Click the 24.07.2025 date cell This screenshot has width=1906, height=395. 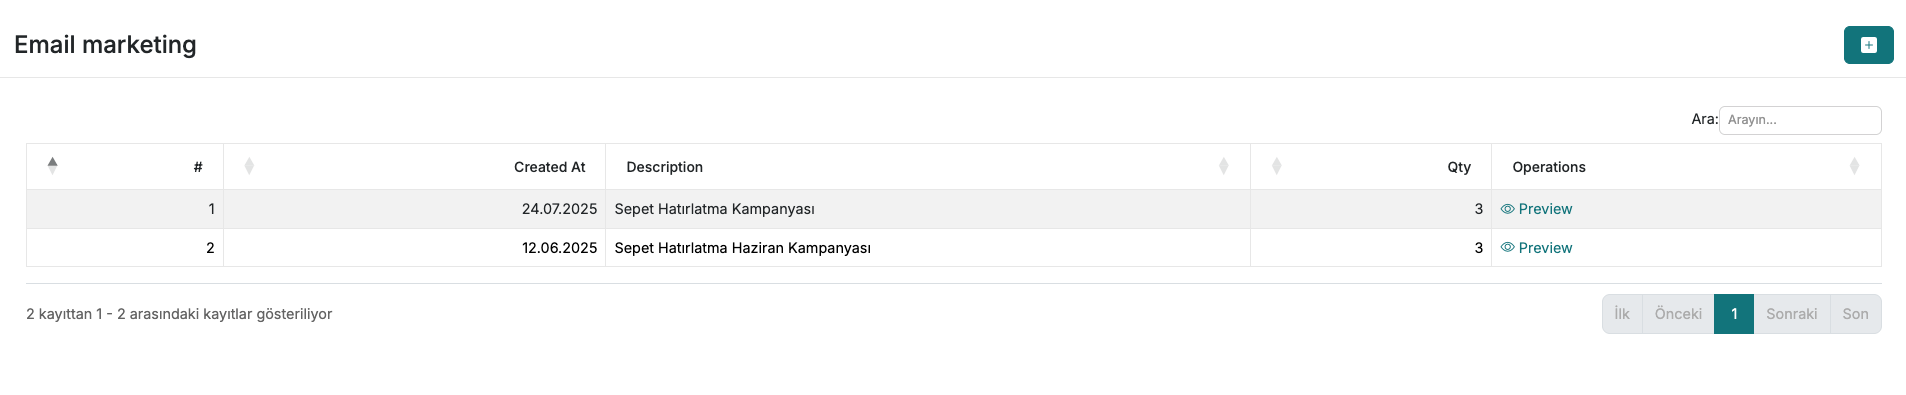click(x=414, y=209)
